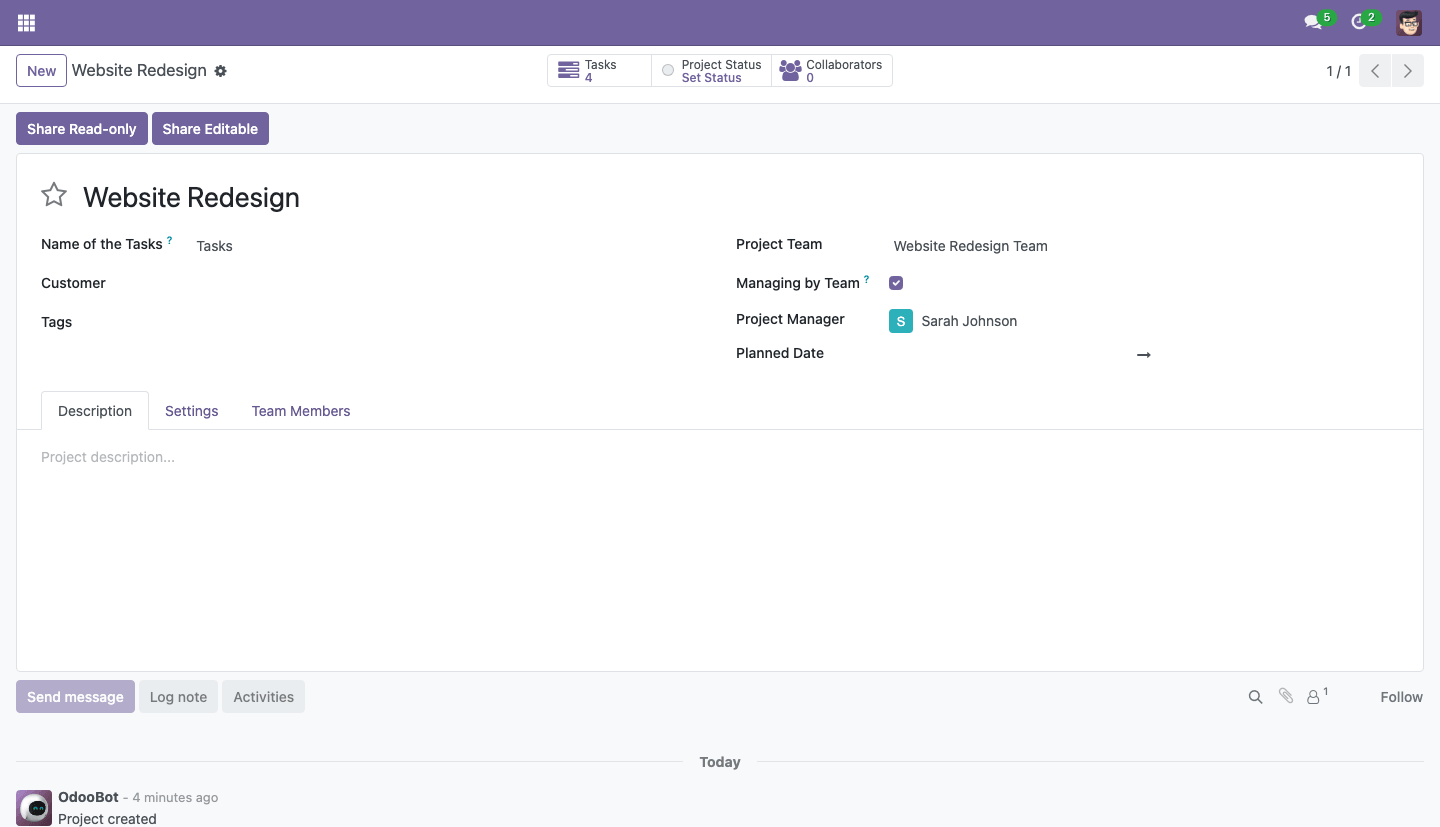Switch to the Description tab
The height and width of the screenshot is (827, 1440).
click(x=95, y=411)
